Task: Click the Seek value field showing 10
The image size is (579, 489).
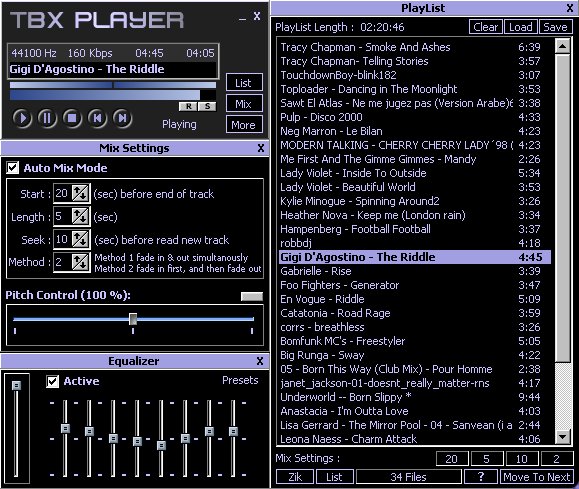Action: 63,239
